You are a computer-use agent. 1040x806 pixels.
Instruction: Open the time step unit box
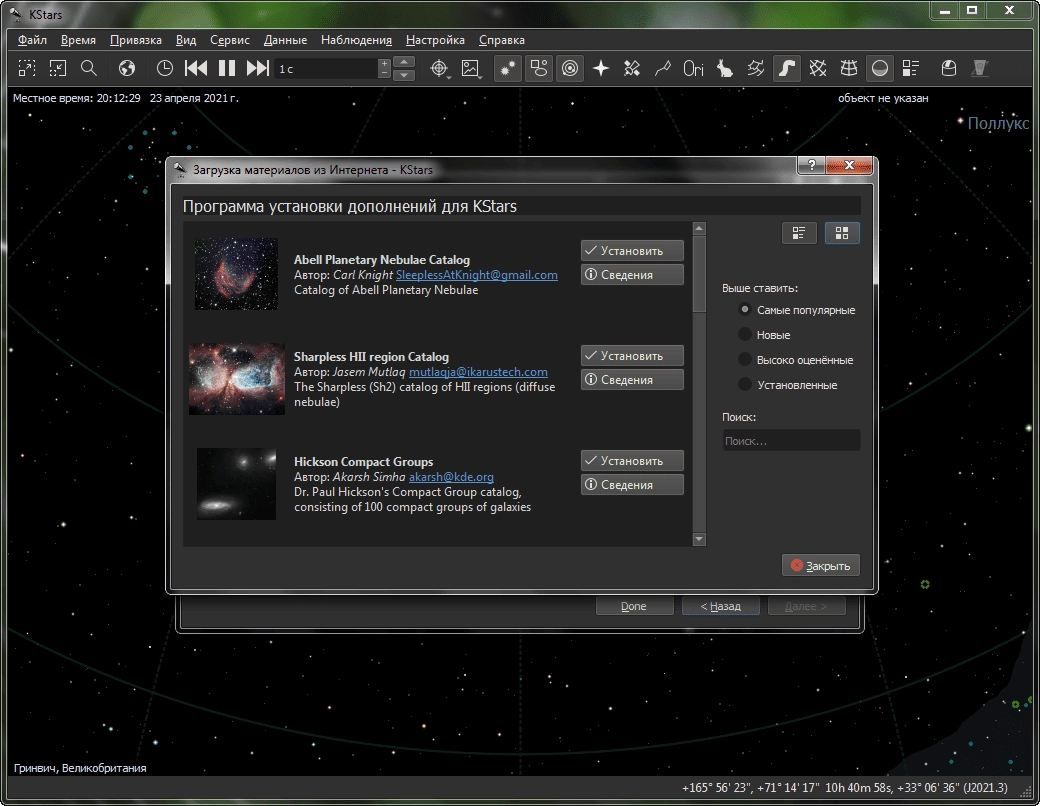pos(326,68)
